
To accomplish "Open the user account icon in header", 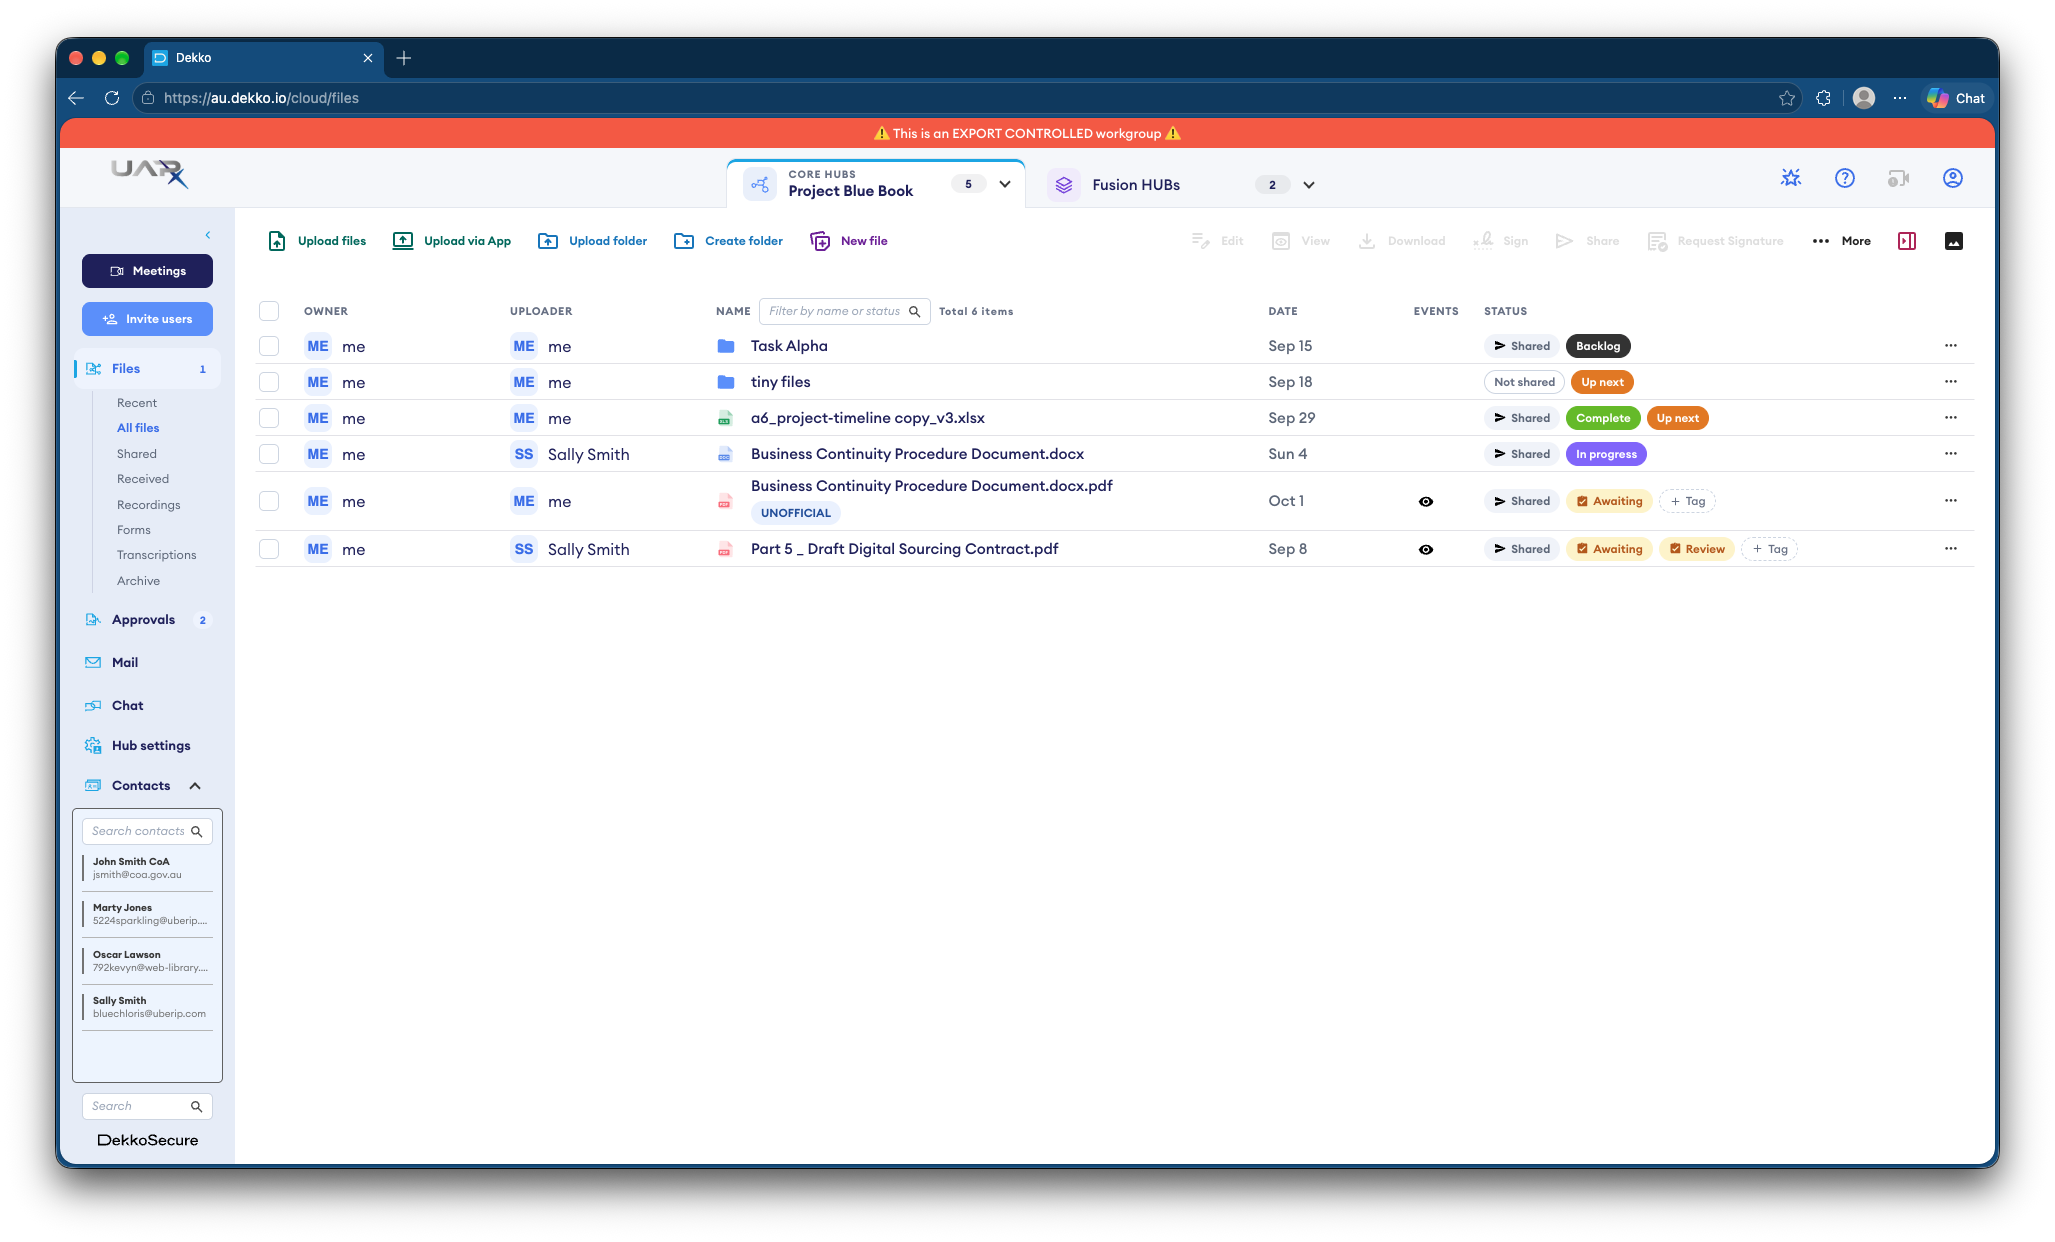I will pyautogui.click(x=1953, y=178).
